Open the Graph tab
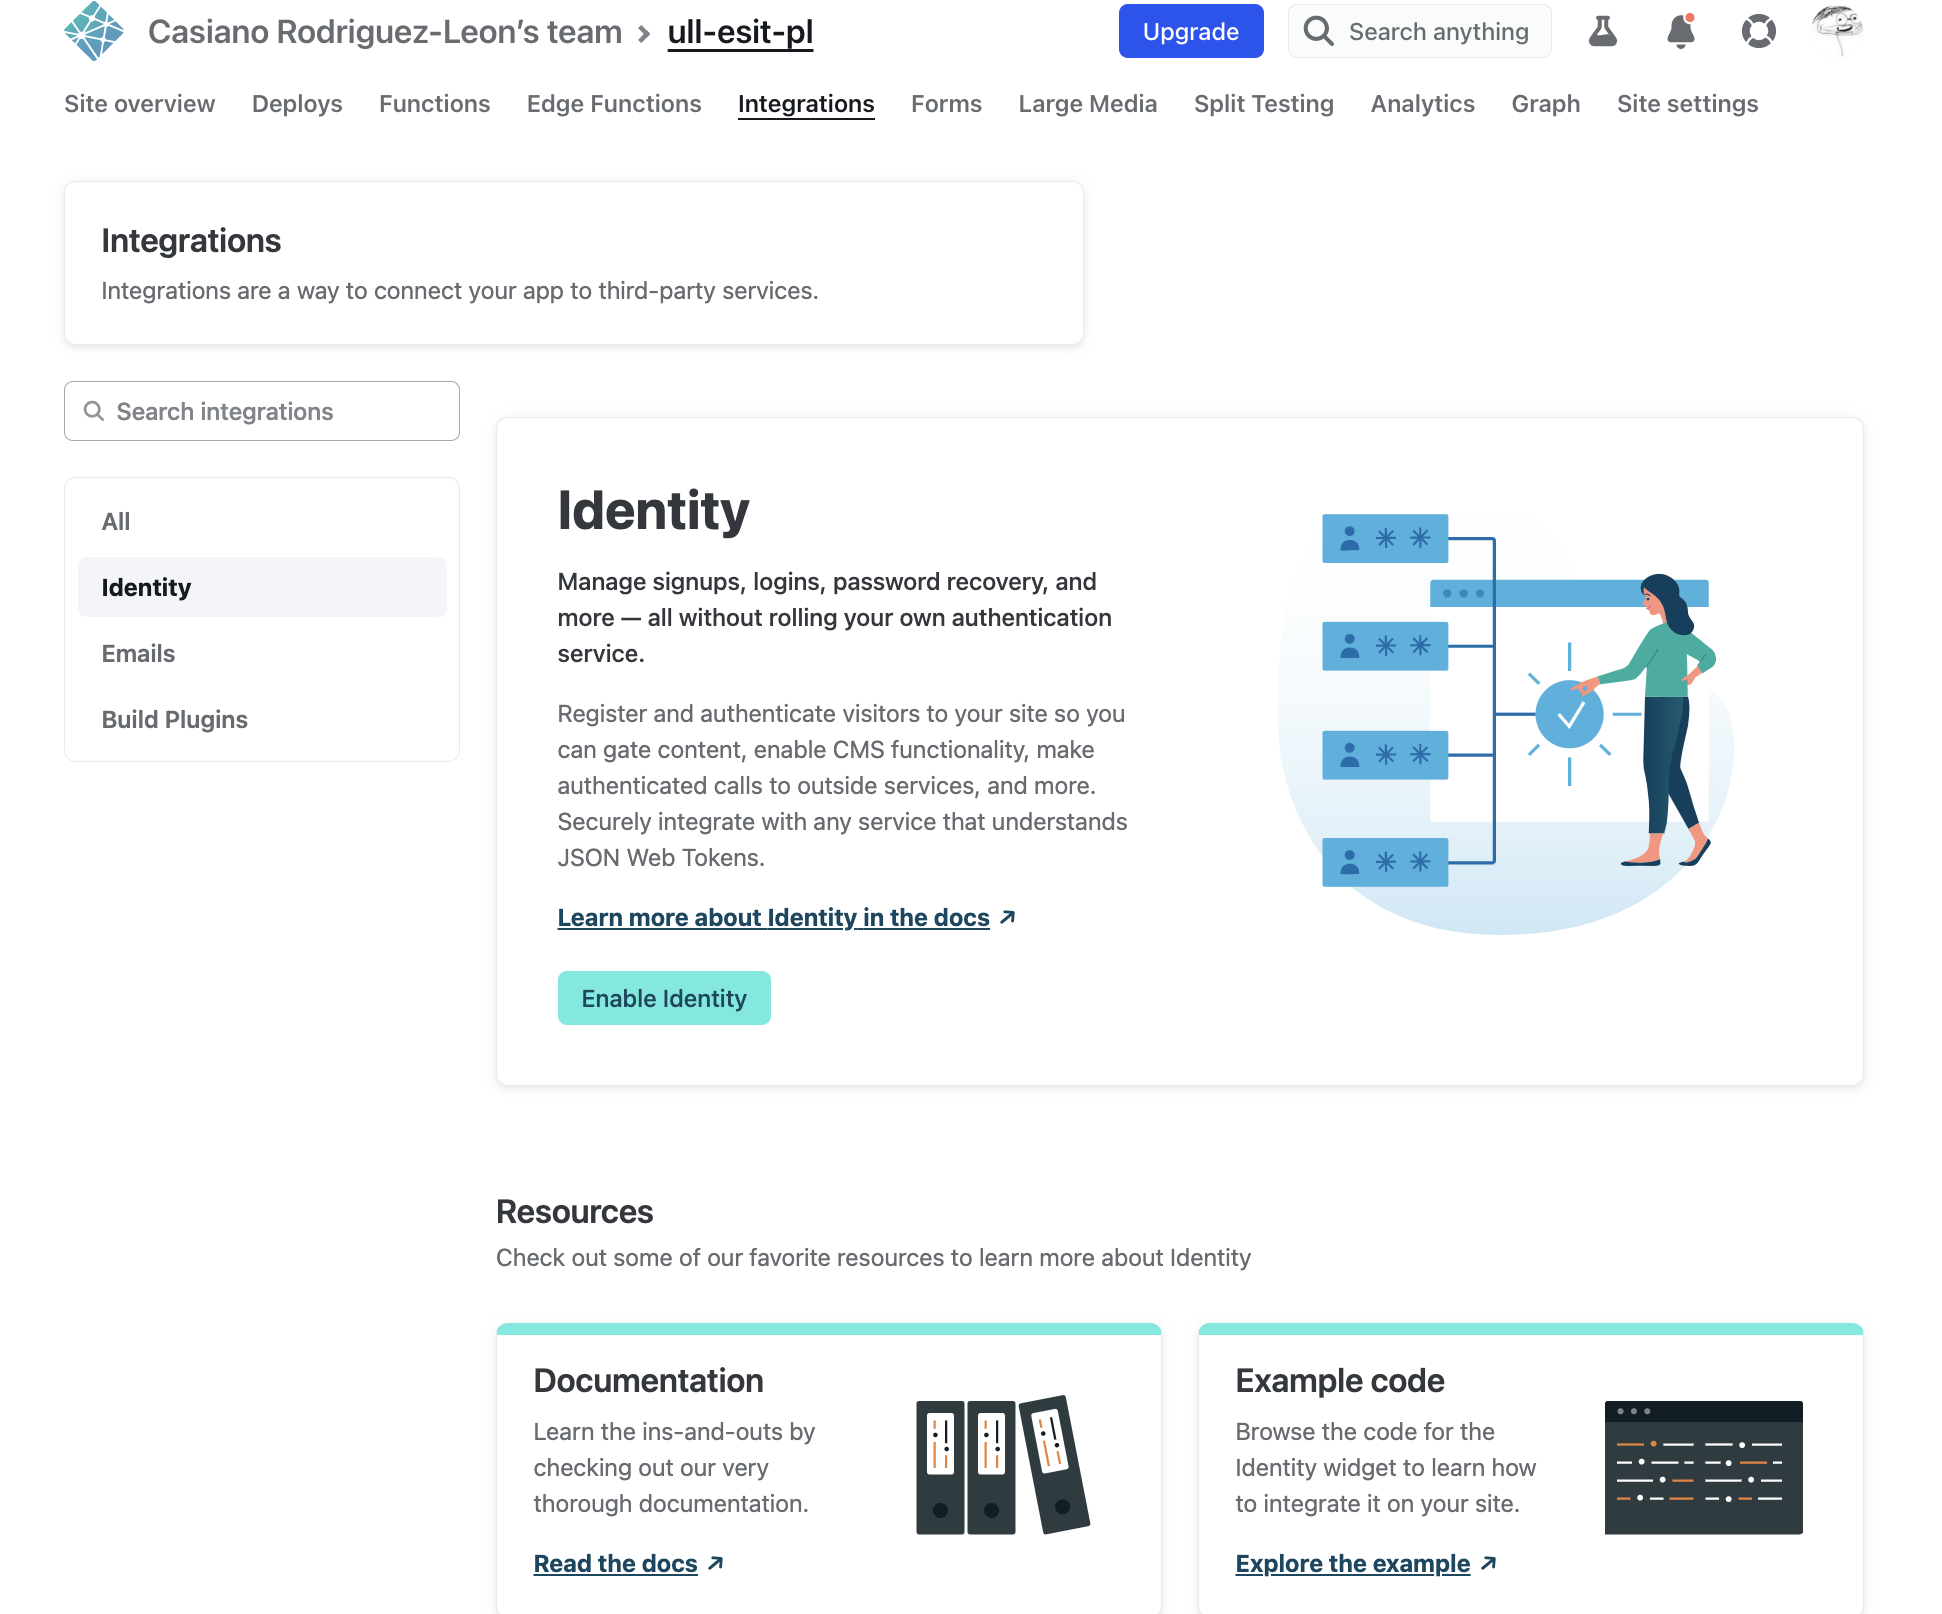This screenshot has height=1614, width=1942. pos(1546,104)
